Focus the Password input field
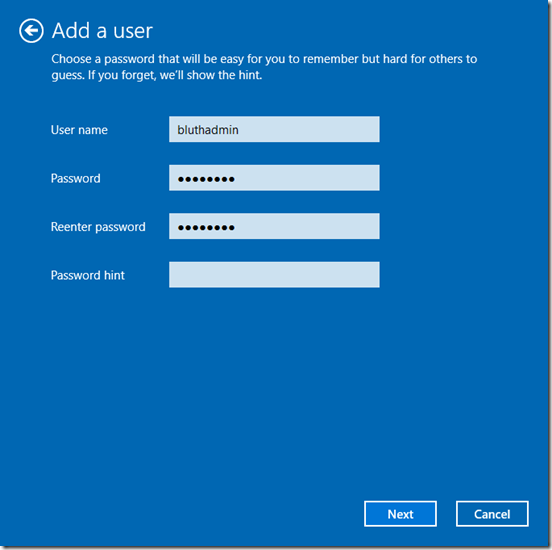This screenshot has height=550, width=552. [274, 178]
